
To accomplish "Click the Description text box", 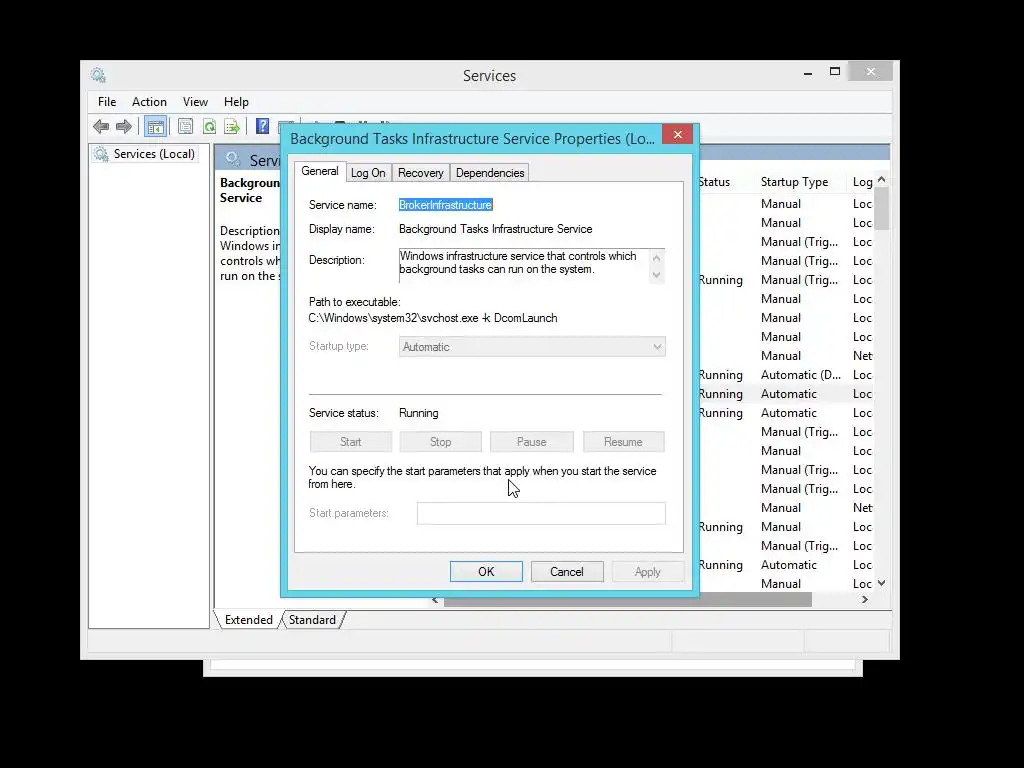I will 523,265.
